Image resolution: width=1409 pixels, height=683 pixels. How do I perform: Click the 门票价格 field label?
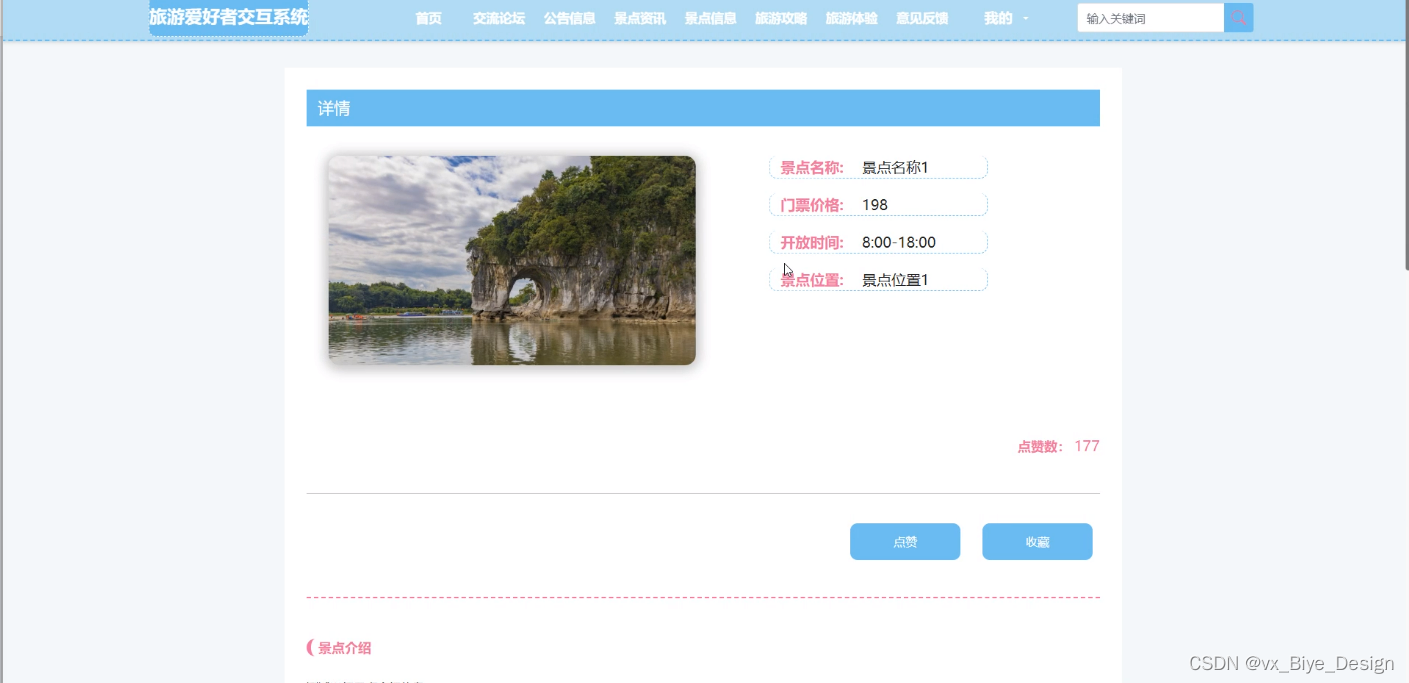[812, 205]
